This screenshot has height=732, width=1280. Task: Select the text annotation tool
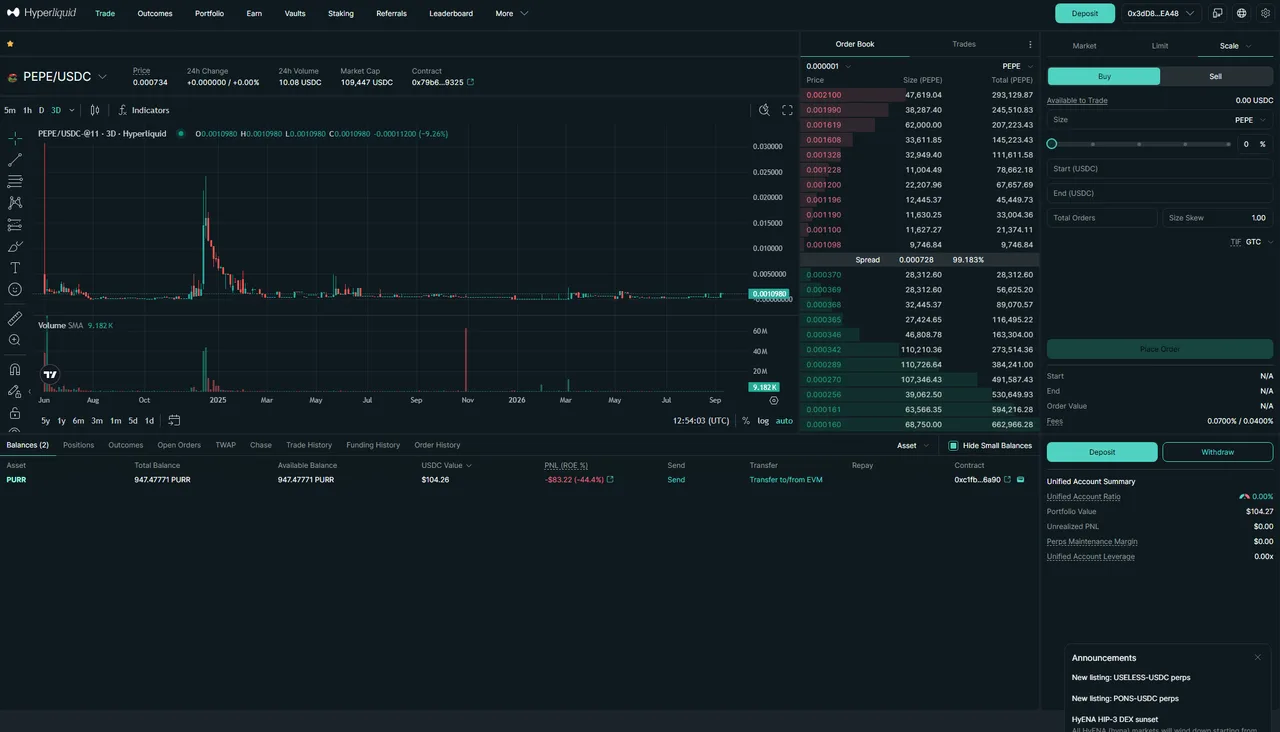tap(15, 268)
